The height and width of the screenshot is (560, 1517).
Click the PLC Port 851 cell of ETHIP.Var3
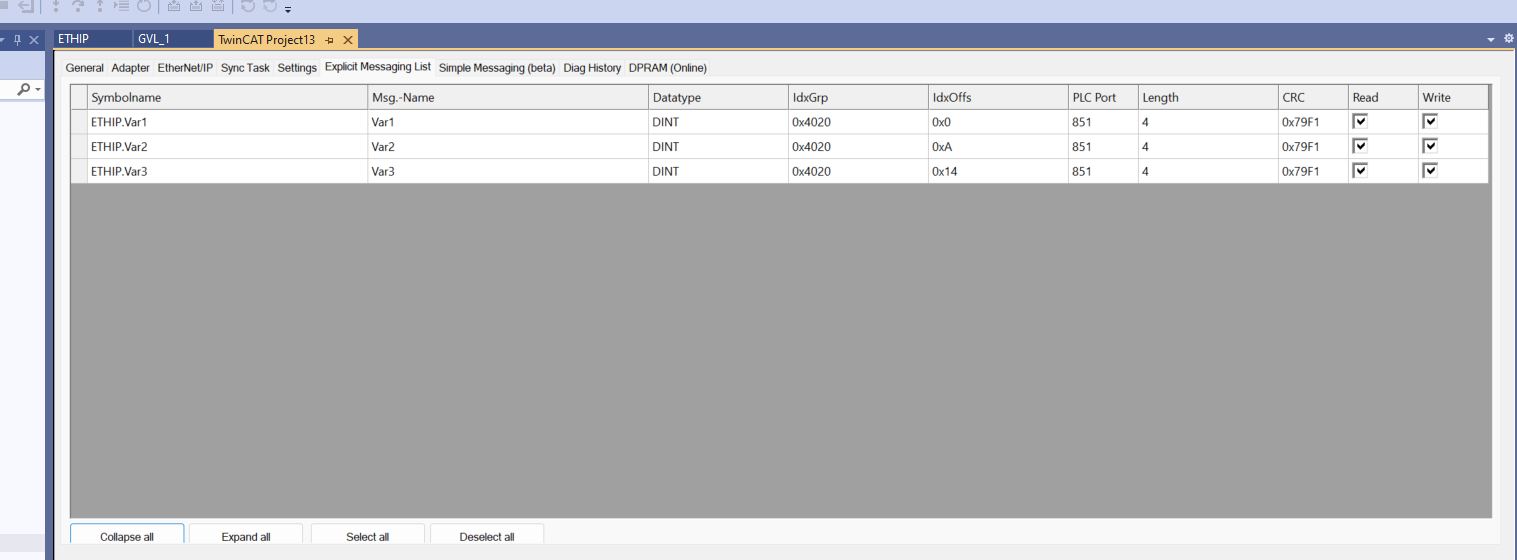[1102, 171]
